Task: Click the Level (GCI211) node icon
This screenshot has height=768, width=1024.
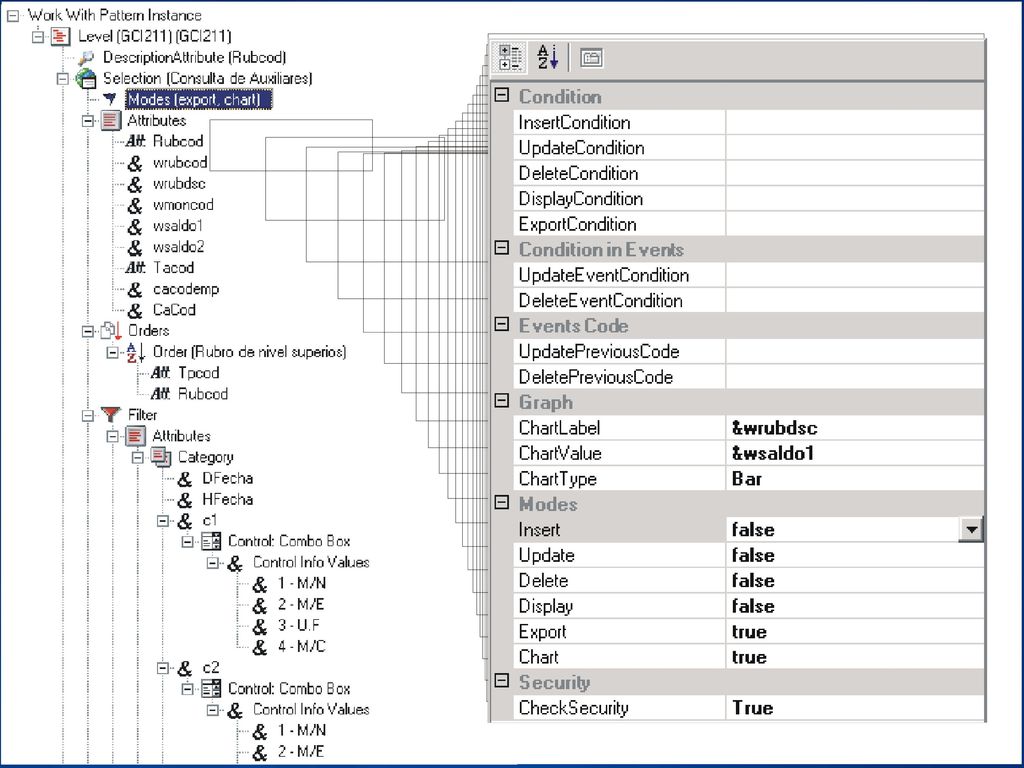Action: [60, 36]
